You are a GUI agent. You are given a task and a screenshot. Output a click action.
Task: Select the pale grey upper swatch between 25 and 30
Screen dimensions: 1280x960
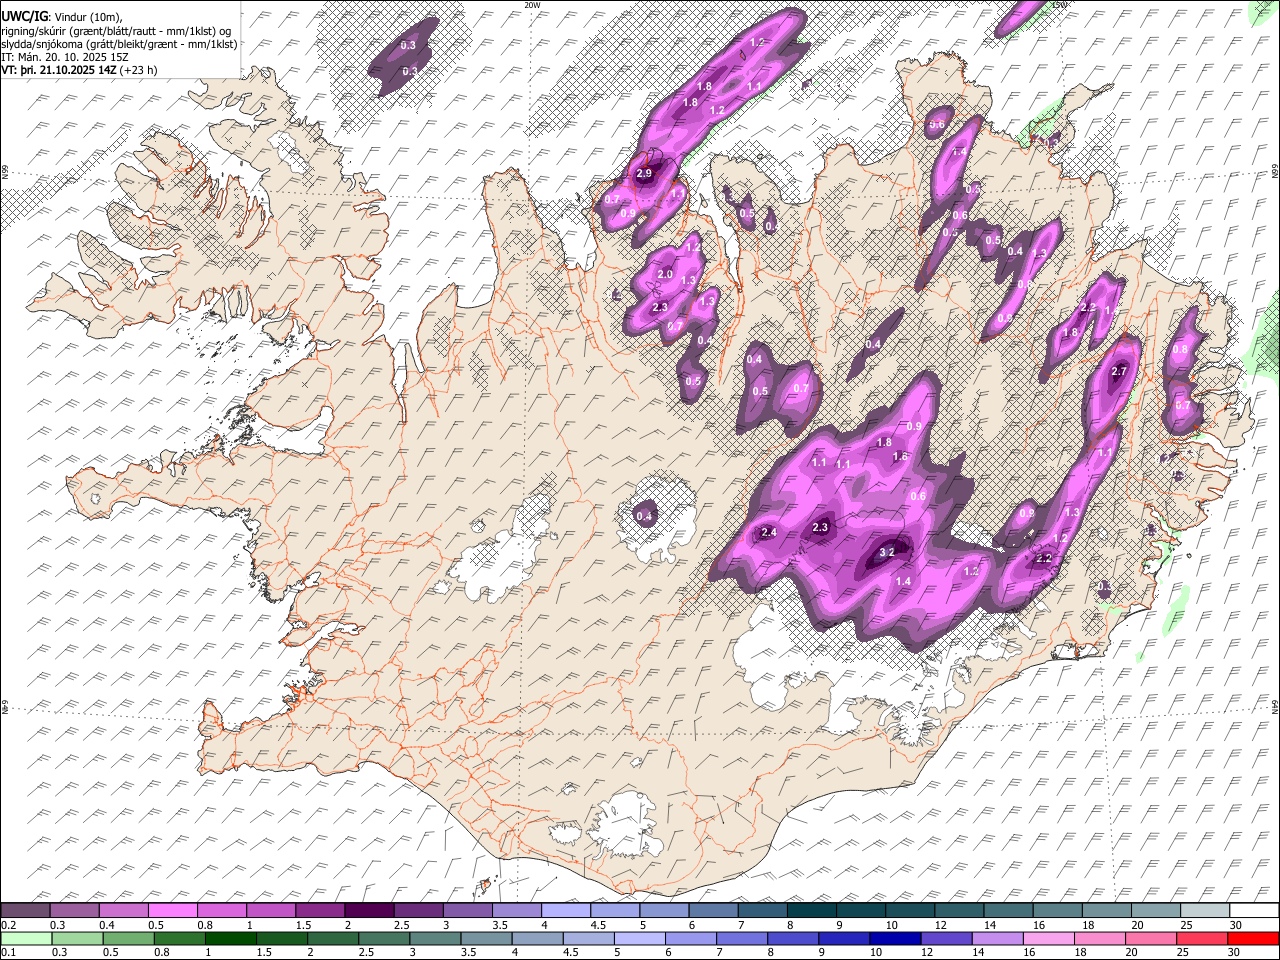[1206, 911]
